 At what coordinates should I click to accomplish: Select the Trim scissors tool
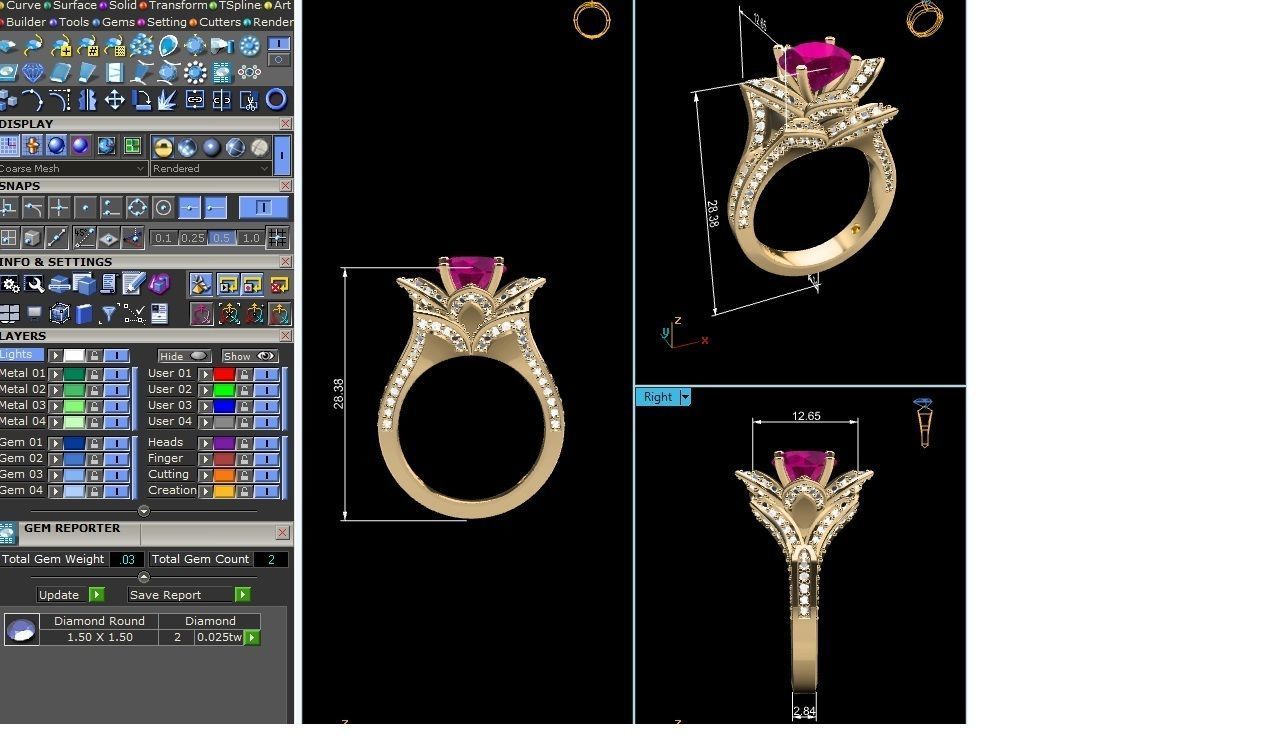pyautogui.click(x=248, y=99)
